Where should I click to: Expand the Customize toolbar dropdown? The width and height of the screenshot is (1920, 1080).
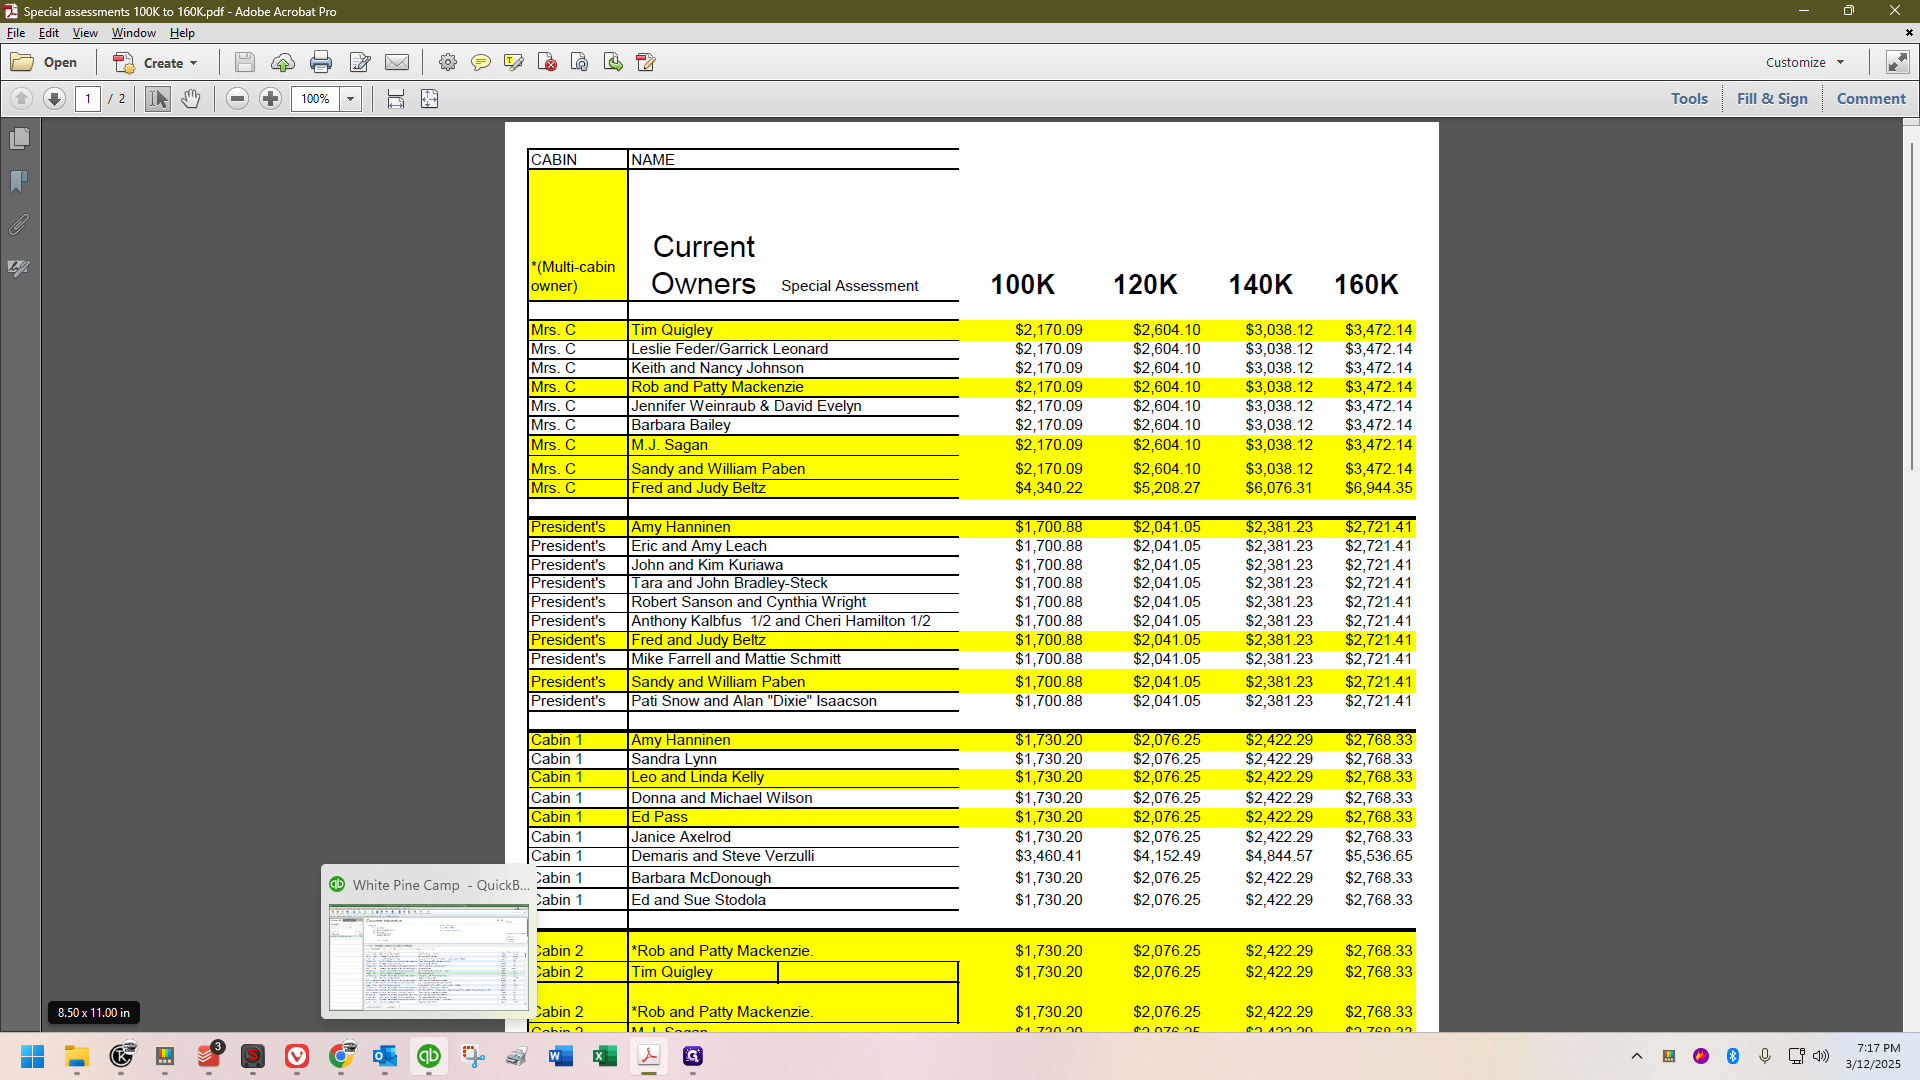point(1805,62)
